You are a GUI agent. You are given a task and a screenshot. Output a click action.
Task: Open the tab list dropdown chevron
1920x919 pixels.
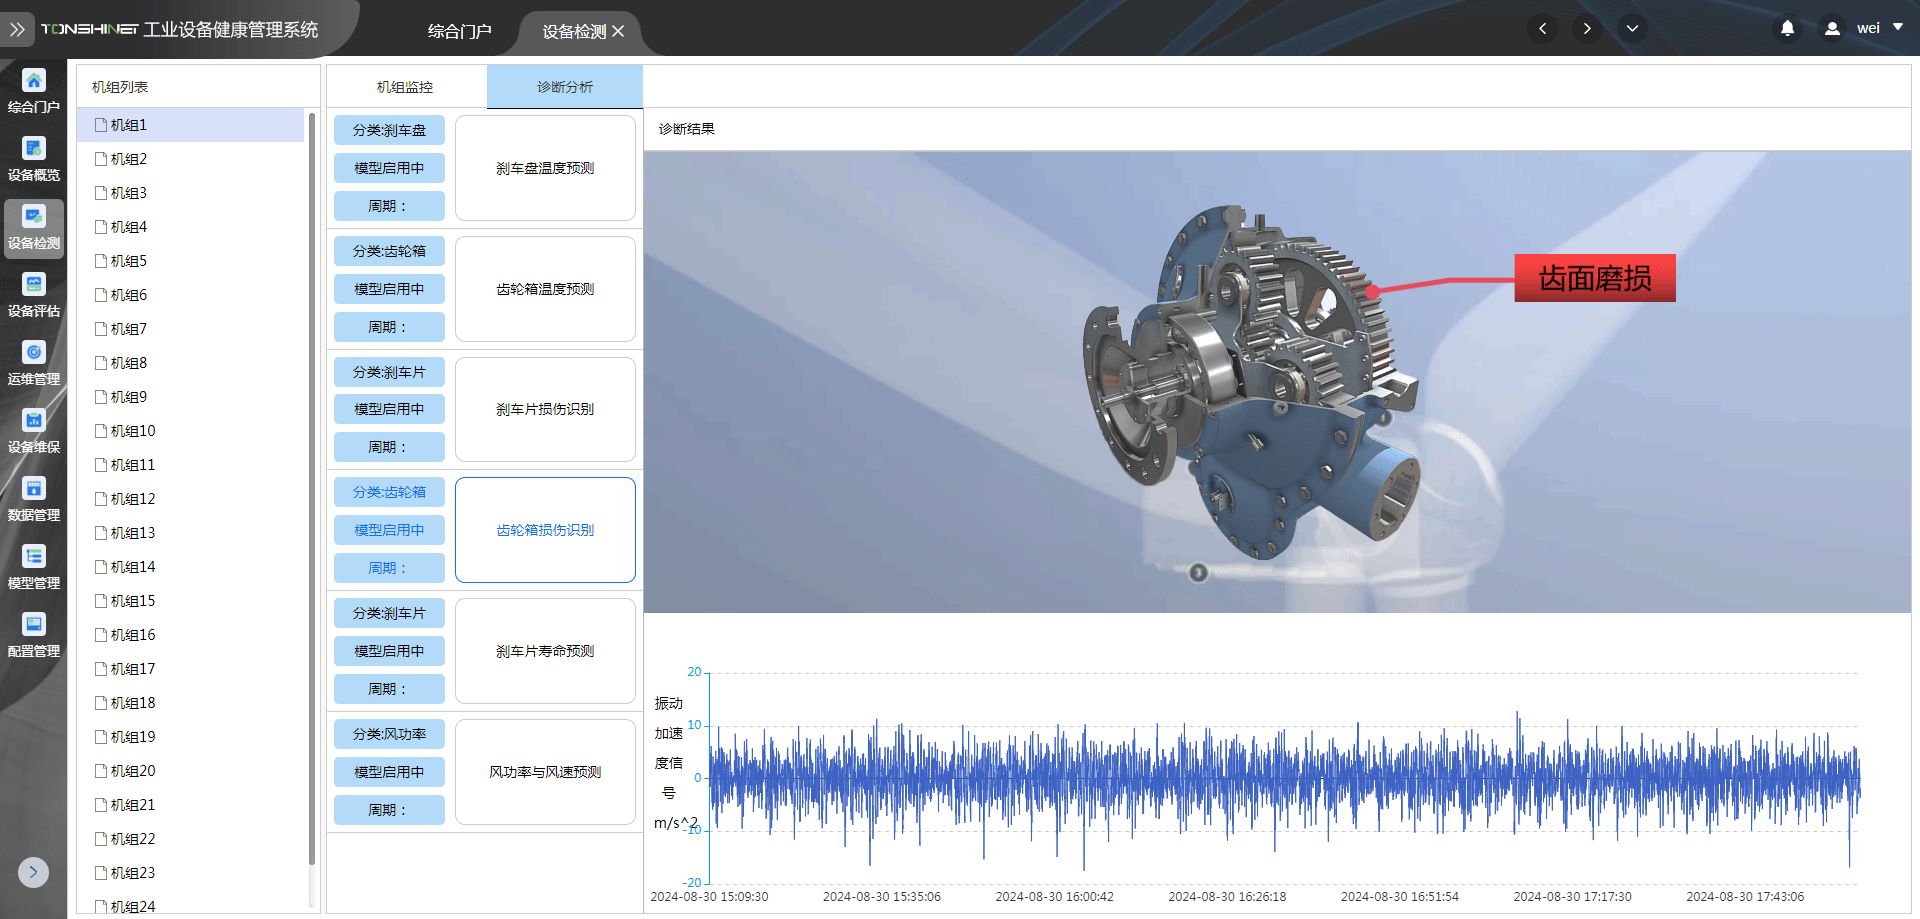click(1632, 29)
